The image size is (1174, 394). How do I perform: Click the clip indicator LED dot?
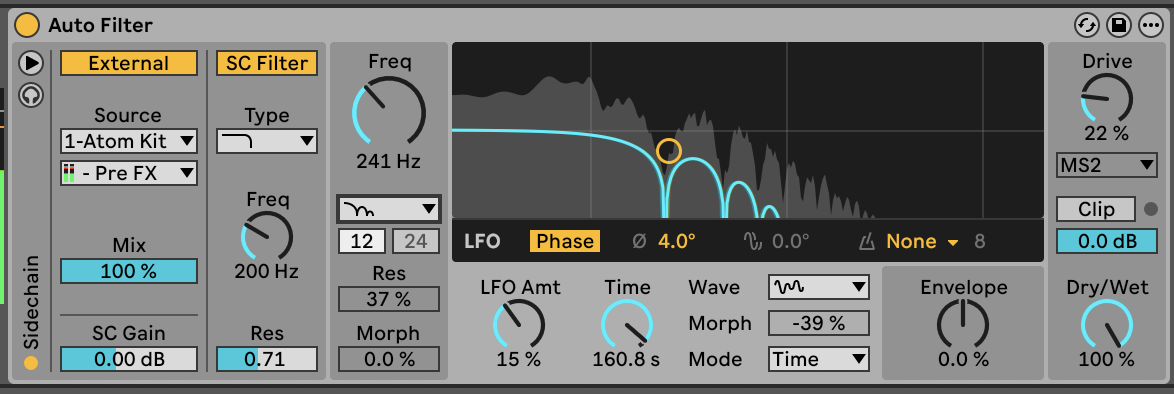1151,209
